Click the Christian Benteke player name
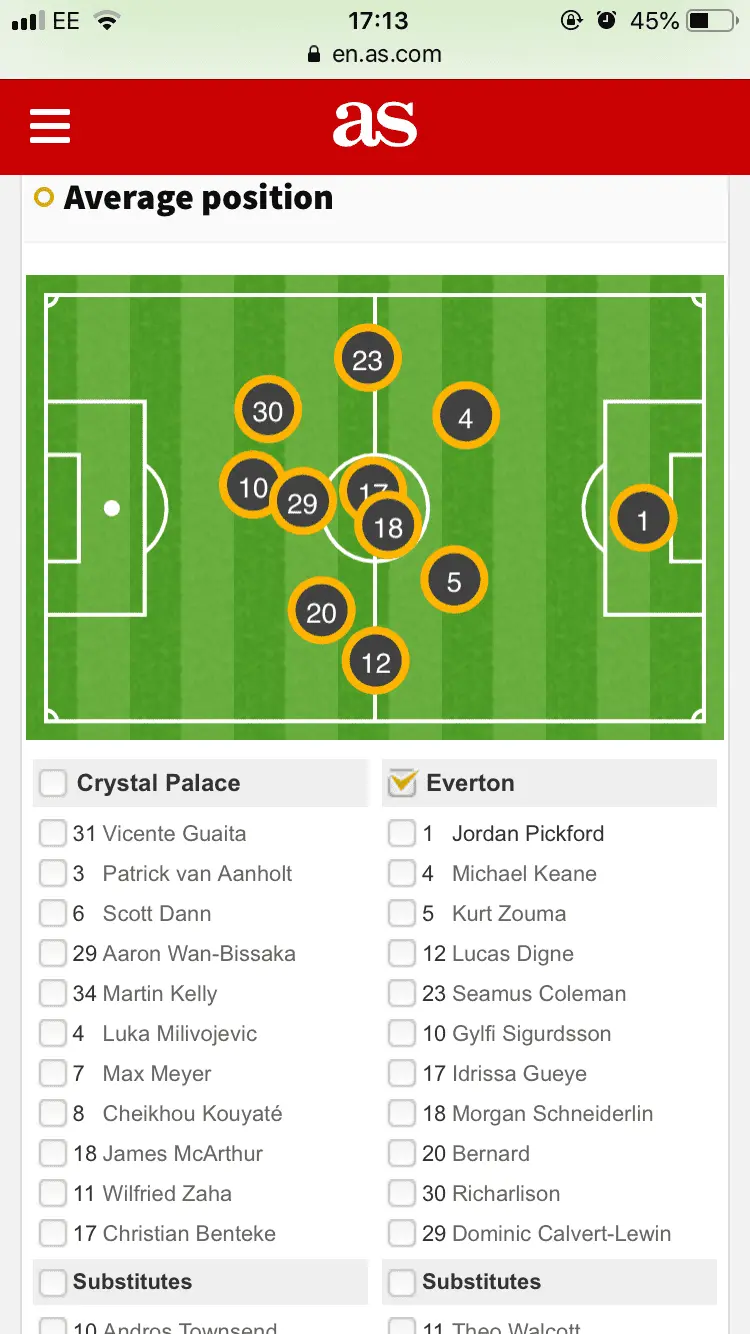 [x=188, y=1233]
